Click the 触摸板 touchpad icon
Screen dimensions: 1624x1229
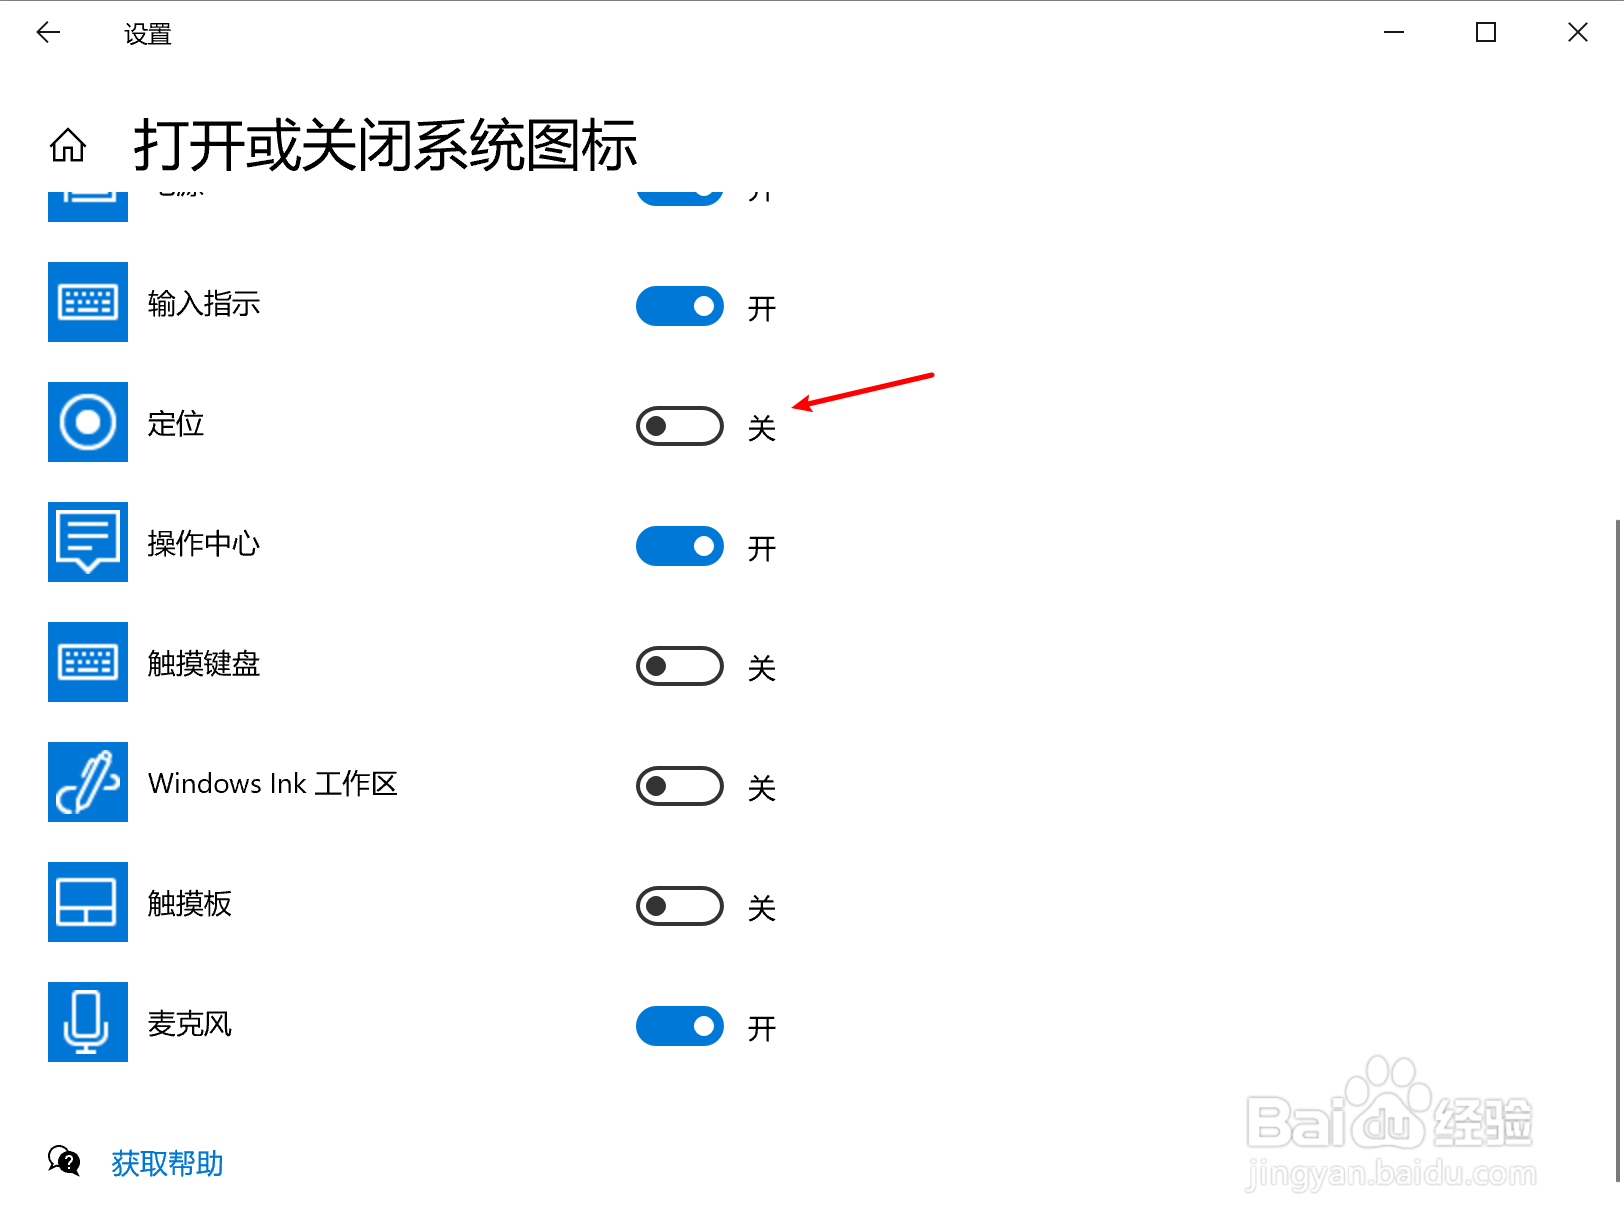tap(88, 902)
